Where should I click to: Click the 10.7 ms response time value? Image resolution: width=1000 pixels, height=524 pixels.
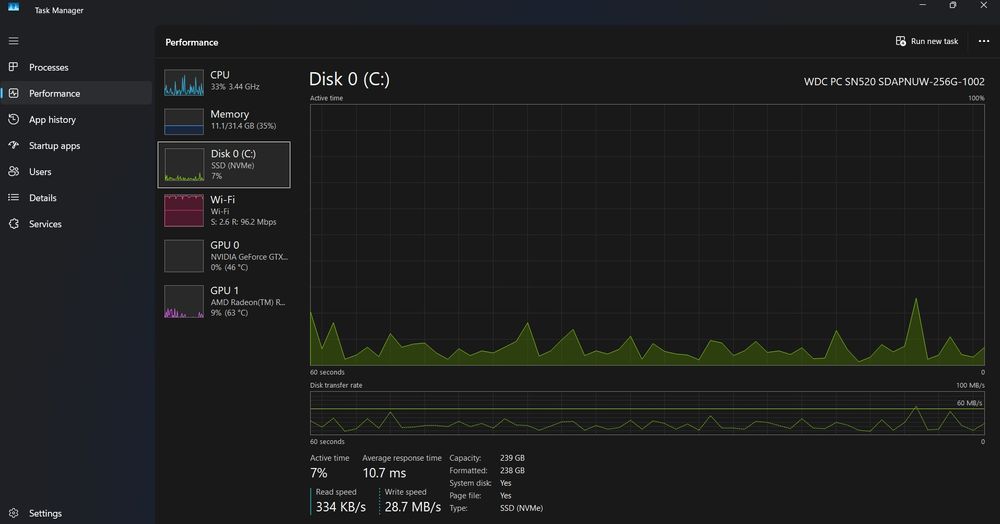[x=384, y=473]
